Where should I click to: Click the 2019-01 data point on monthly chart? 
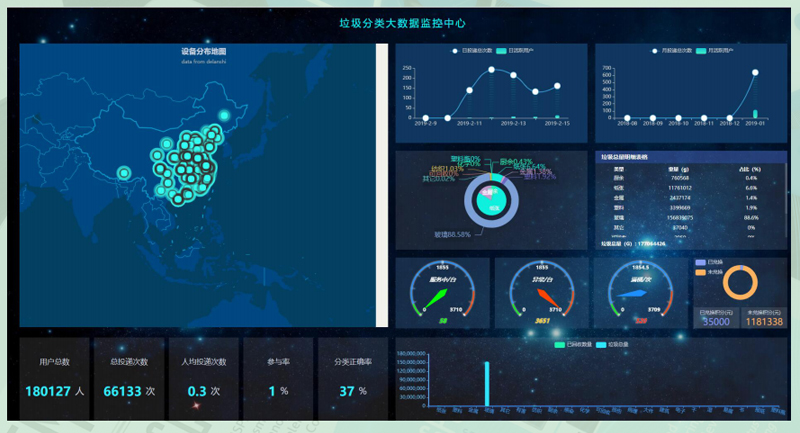point(755,72)
